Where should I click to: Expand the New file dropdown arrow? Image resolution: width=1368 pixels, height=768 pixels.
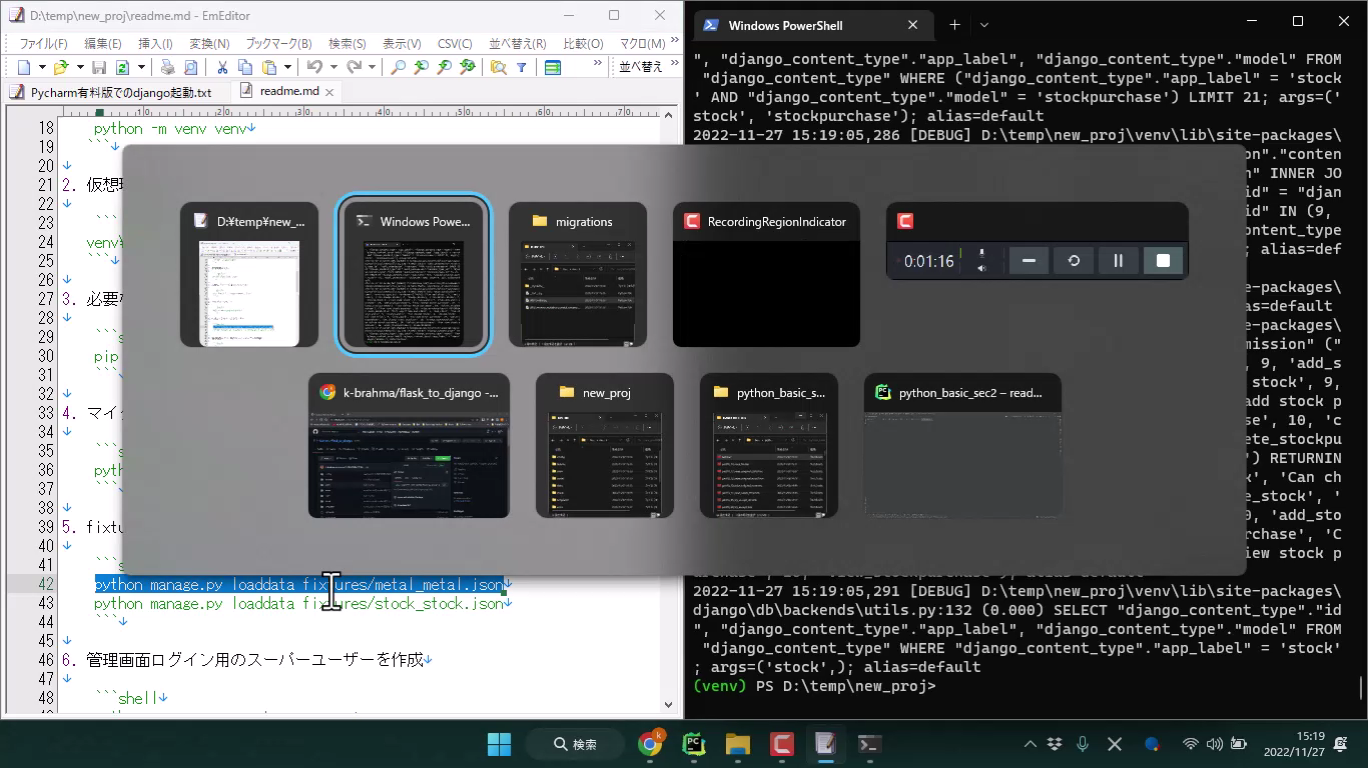(x=42, y=67)
